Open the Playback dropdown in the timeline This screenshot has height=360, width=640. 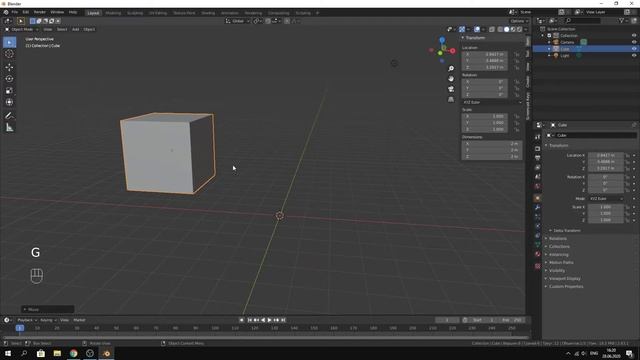(27, 320)
